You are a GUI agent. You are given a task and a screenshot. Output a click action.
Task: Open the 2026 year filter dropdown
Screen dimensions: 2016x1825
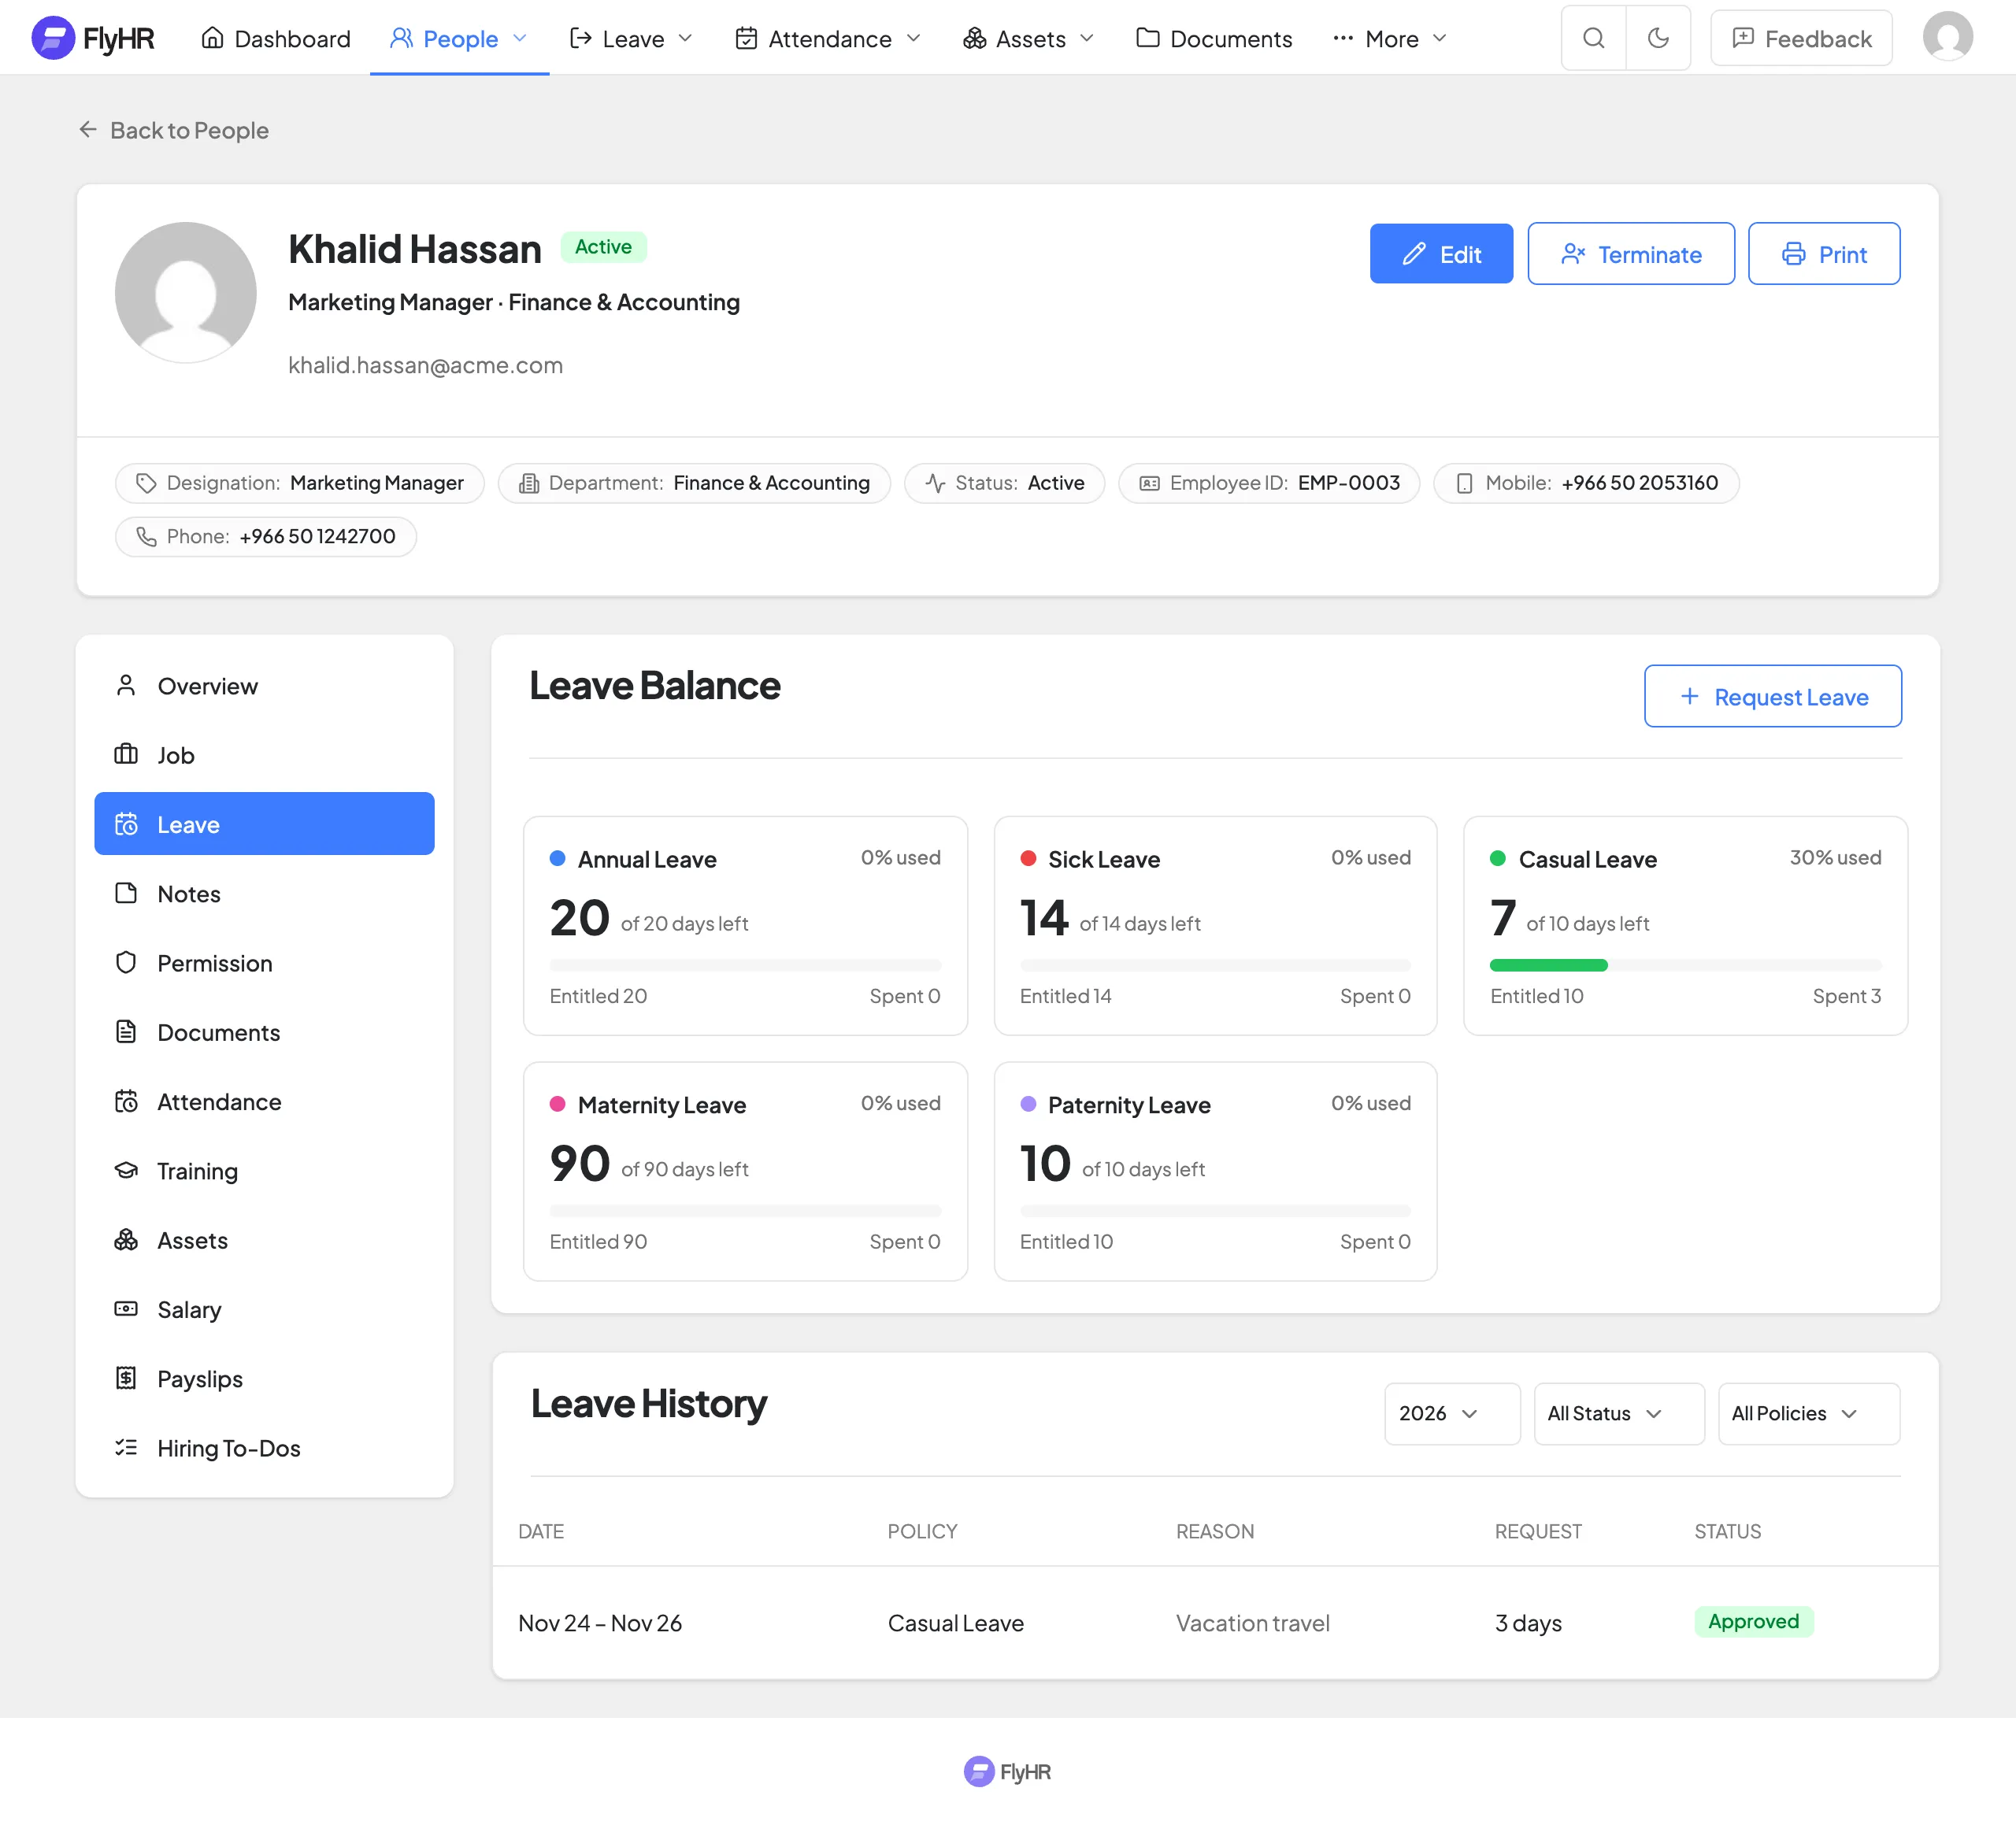(1452, 1413)
